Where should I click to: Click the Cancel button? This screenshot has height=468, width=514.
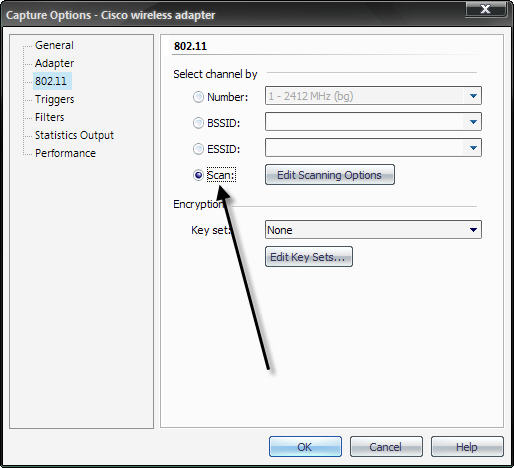386,447
